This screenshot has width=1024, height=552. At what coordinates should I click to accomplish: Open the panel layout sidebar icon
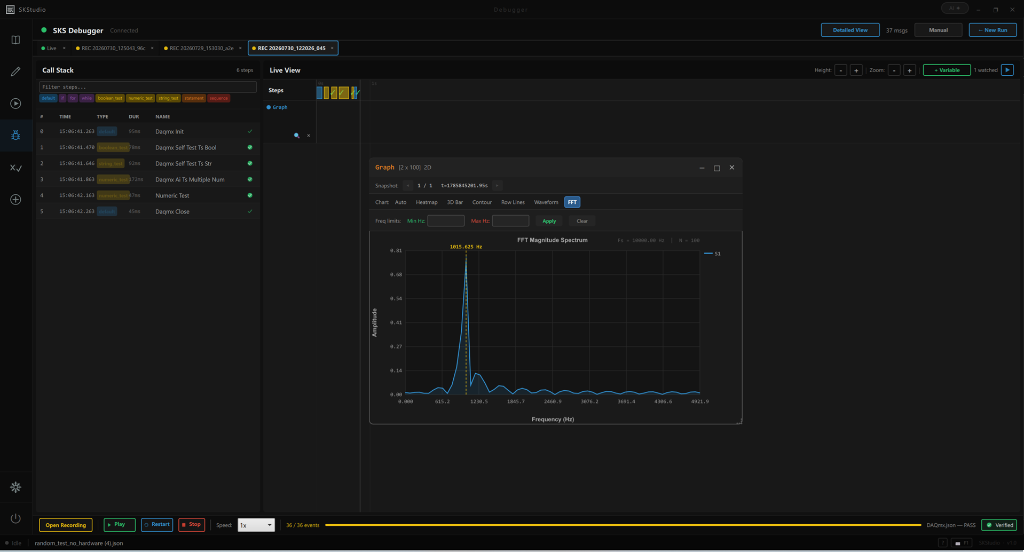16,40
